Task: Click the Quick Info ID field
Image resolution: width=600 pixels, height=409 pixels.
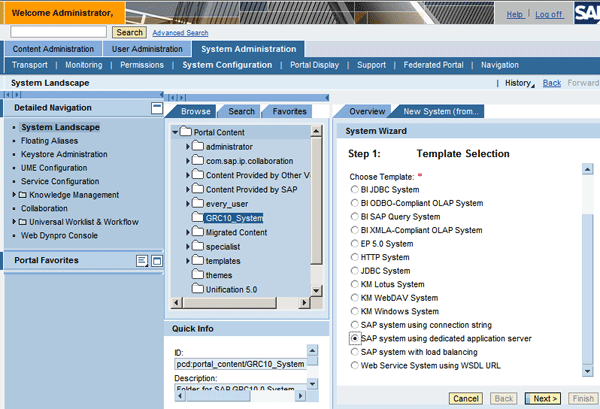Action: click(x=240, y=364)
